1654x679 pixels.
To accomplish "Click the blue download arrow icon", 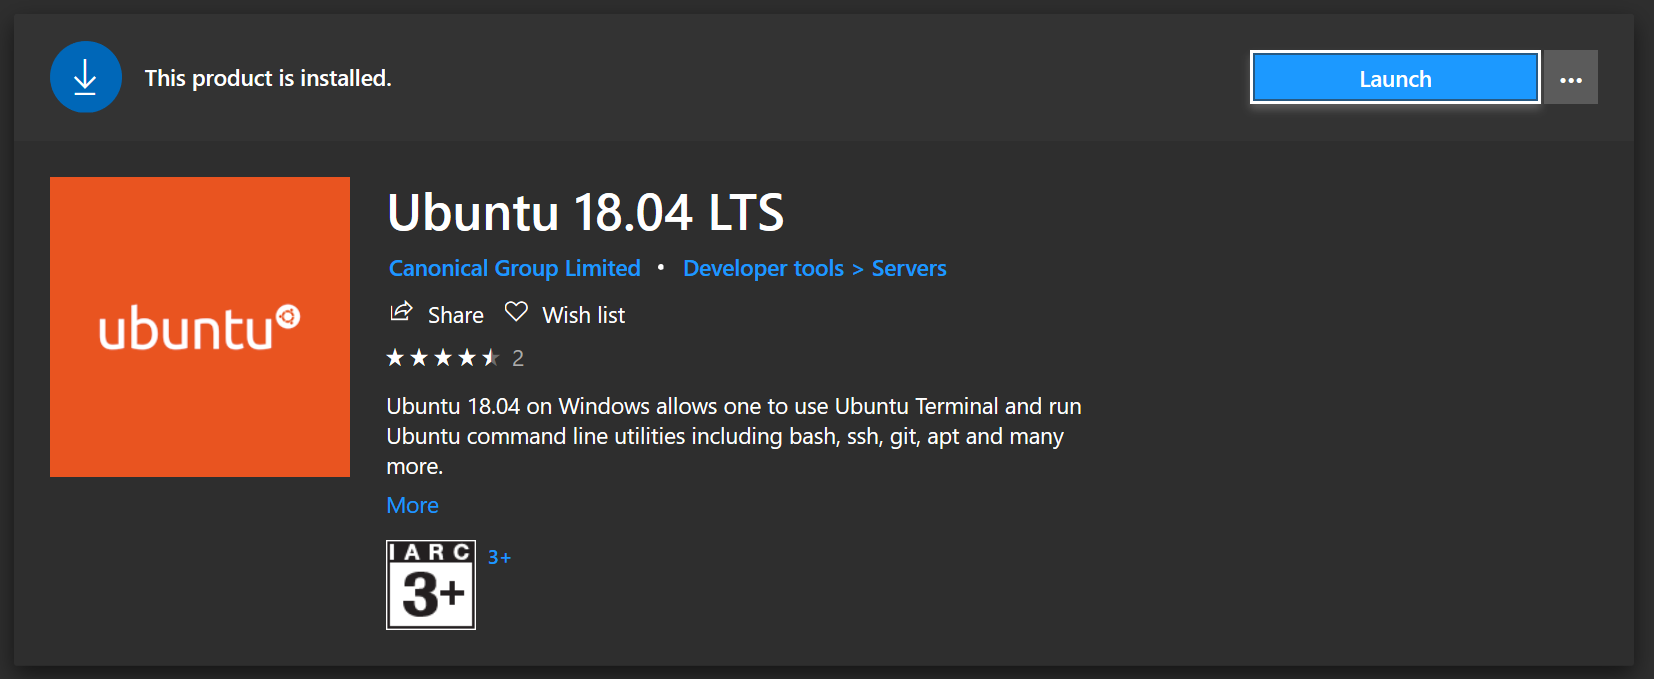I will 86,77.
